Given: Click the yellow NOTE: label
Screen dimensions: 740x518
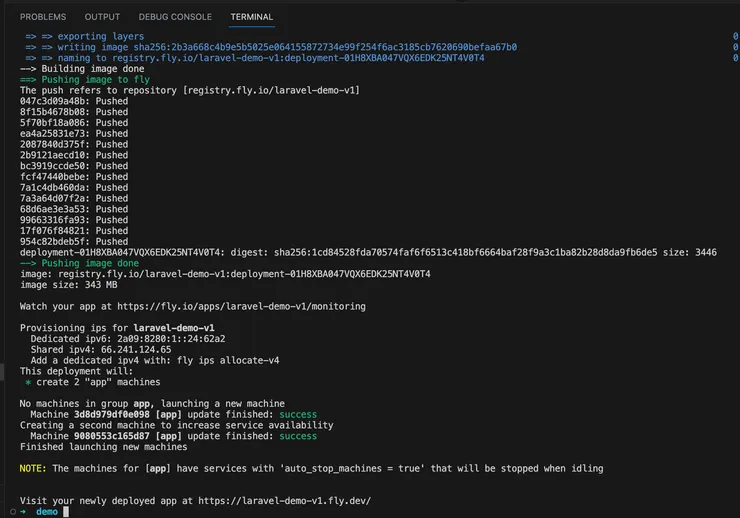Looking at the screenshot, I should [33, 469].
